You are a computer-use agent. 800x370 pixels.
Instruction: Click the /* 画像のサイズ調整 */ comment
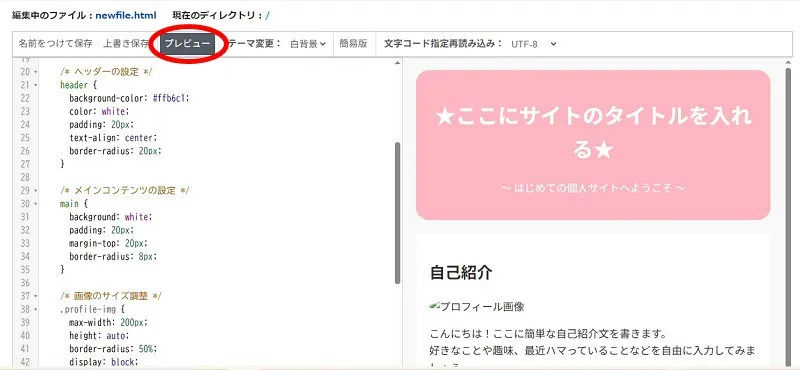[111, 296]
